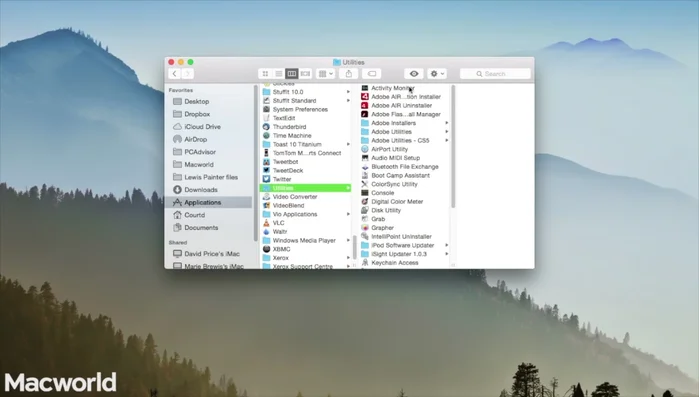The height and width of the screenshot is (397, 699).
Task: Expand the Vio Applications folder arrow
Action: (348, 214)
